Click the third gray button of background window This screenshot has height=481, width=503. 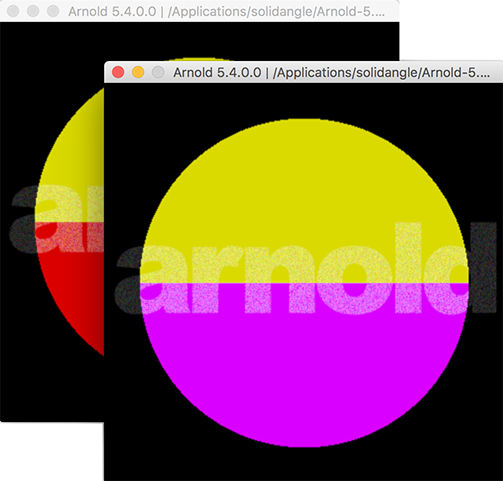(53, 11)
